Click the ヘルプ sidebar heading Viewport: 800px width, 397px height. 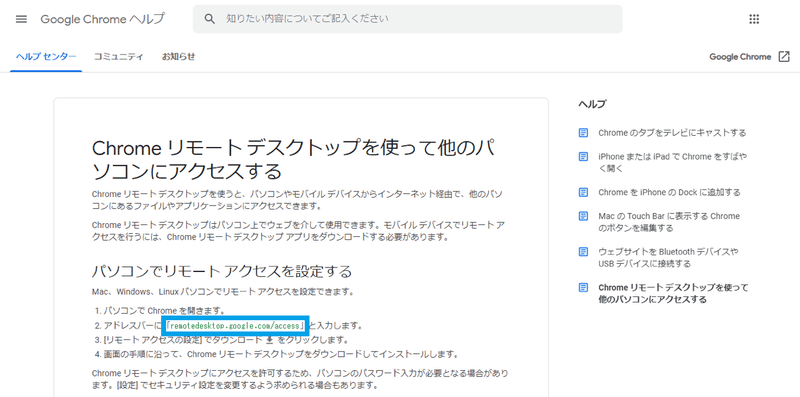click(592, 104)
